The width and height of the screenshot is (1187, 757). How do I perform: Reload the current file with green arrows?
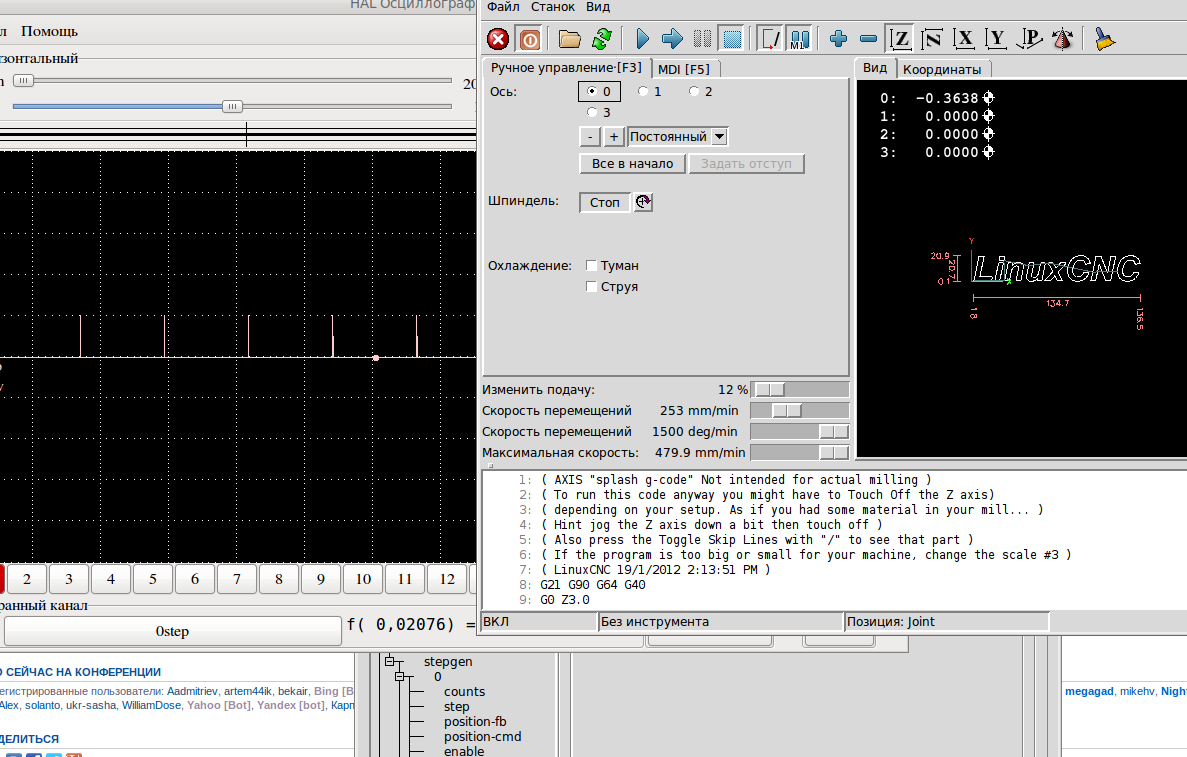click(601, 39)
